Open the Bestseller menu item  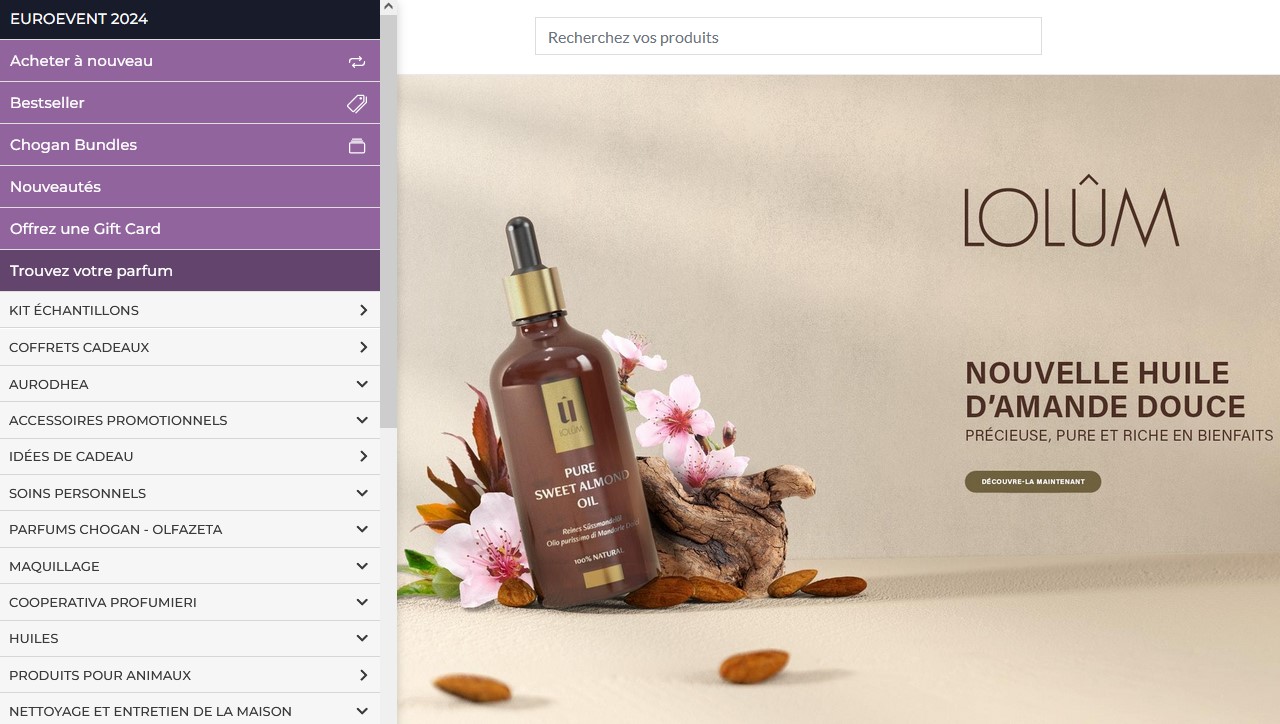pyautogui.click(x=190, y=103)
